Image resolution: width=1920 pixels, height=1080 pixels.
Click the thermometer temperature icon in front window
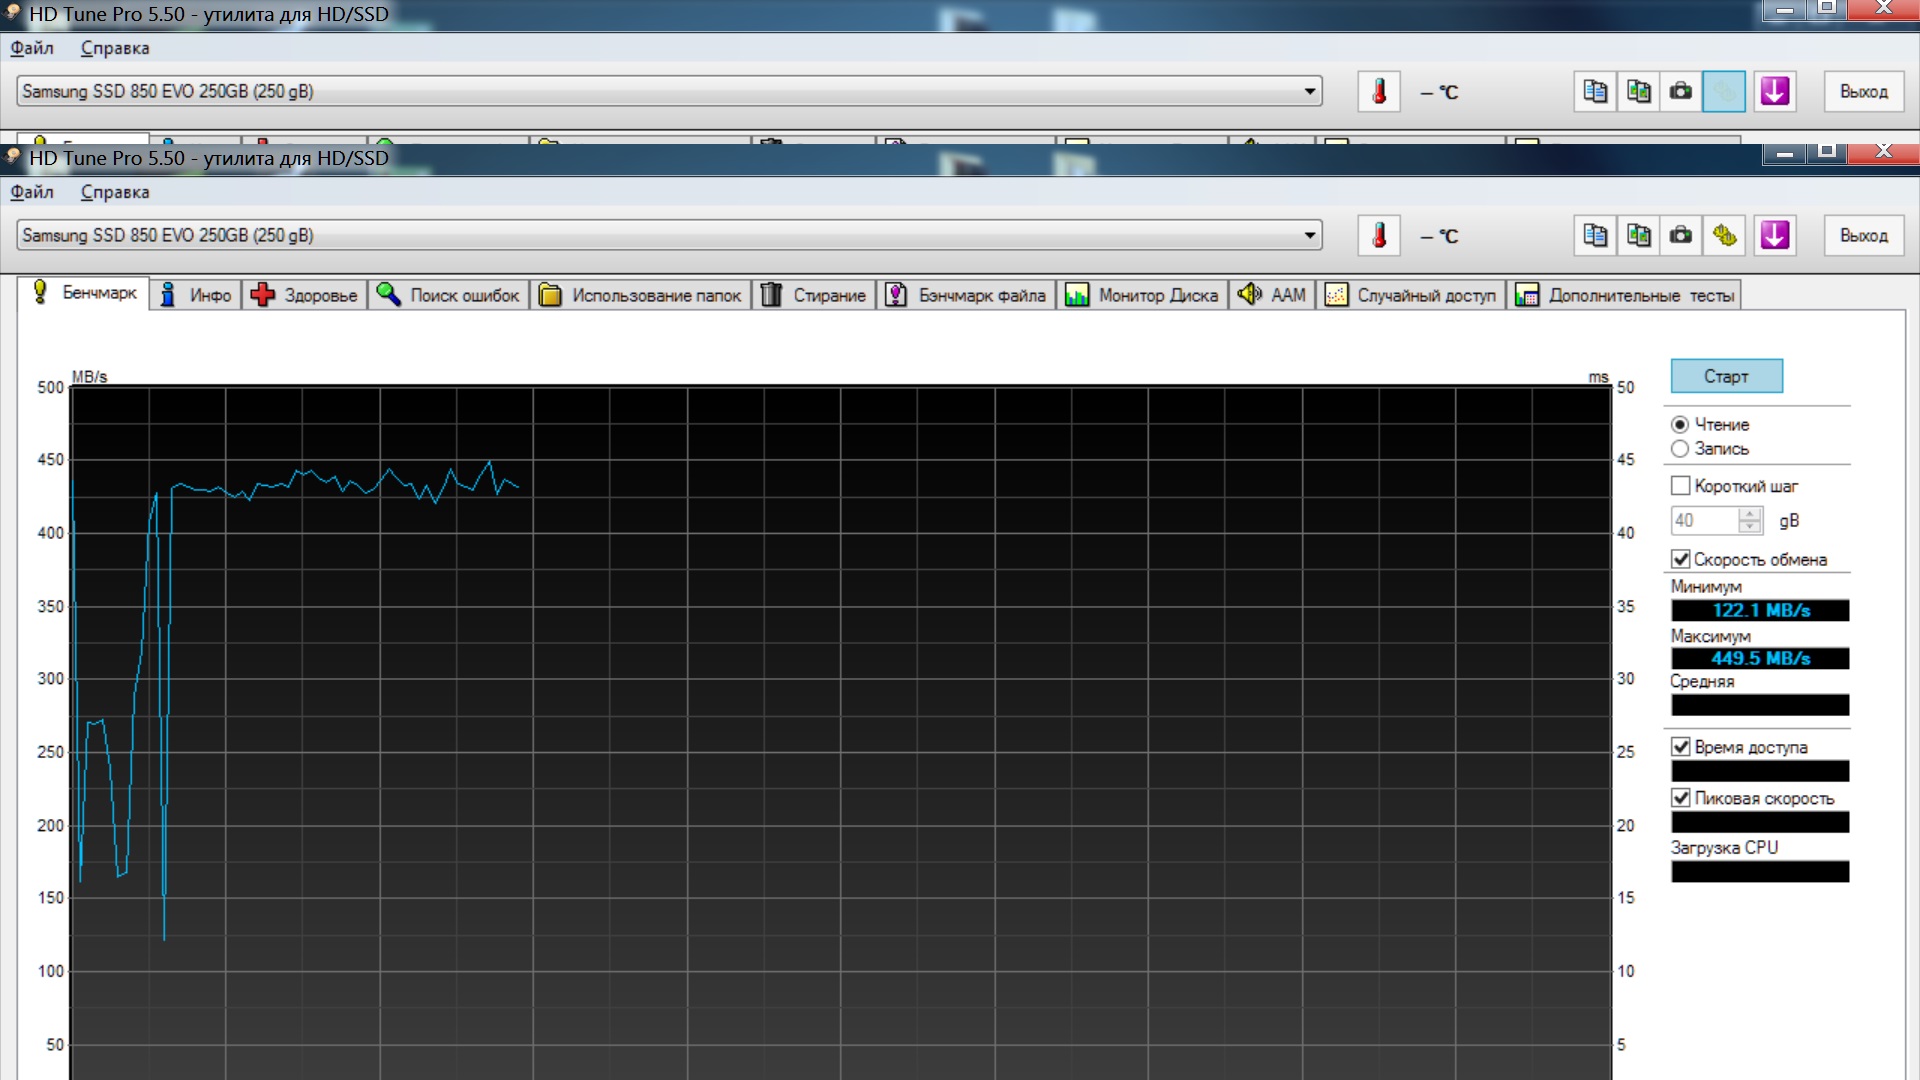tap(1379, 236)
